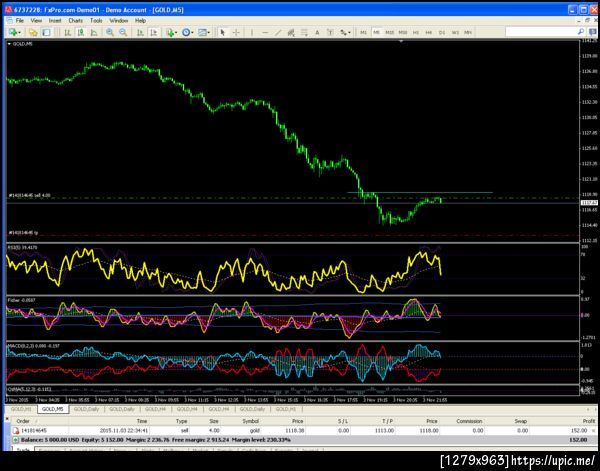Expand the Templates dropdown arrow
Viewport: 600px width, 471px height.
click(208, 33)
